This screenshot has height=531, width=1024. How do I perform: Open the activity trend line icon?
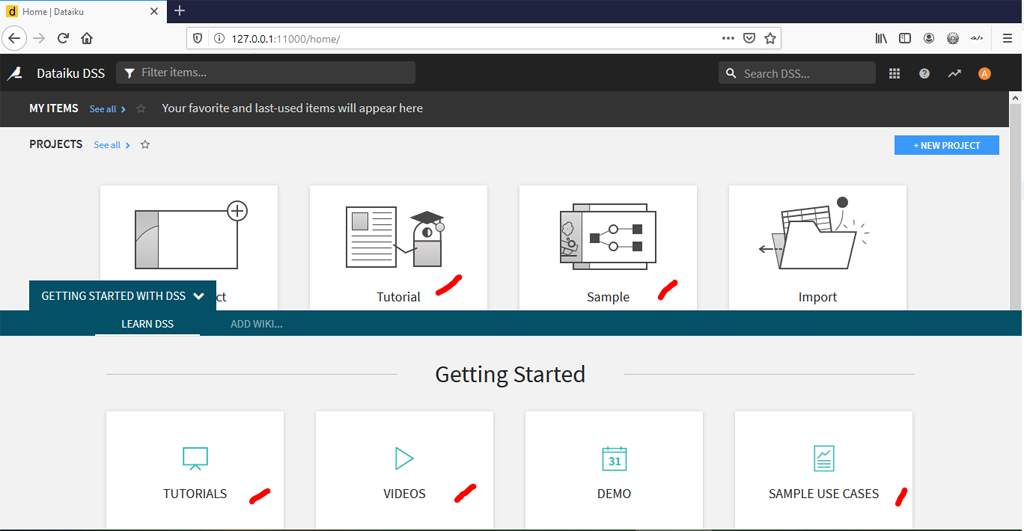(x=955, y=74)
